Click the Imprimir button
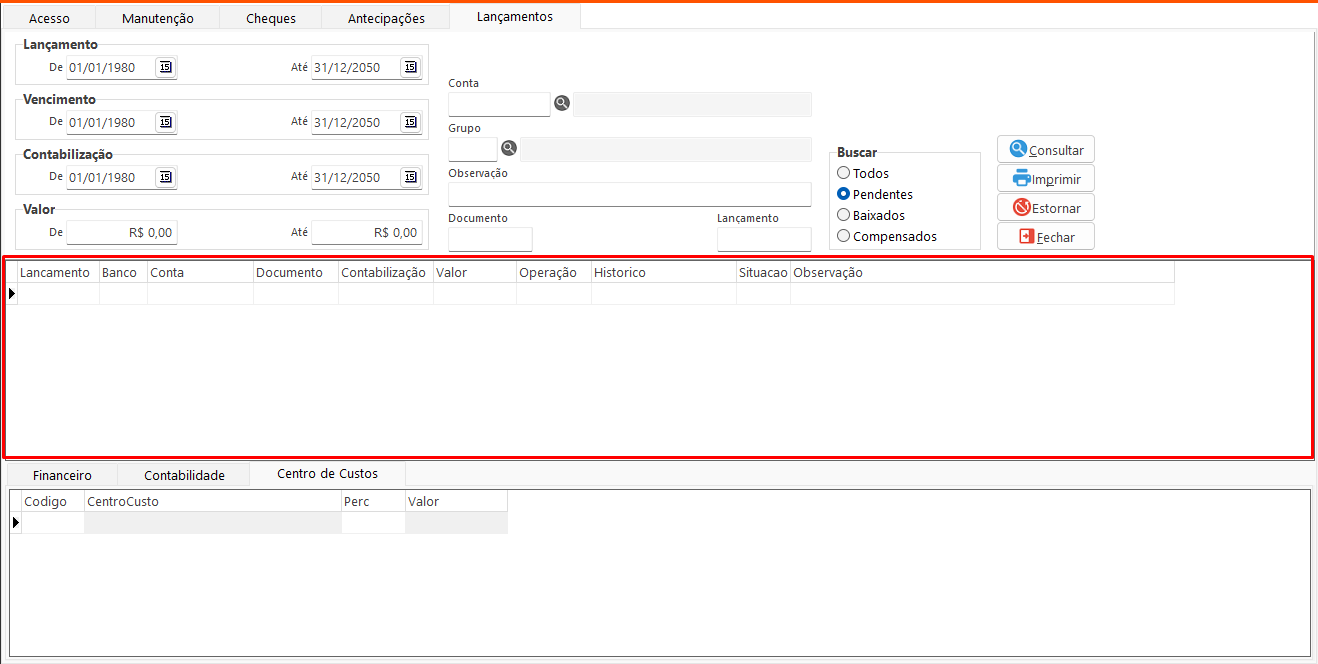The height and width of the screenshot is (664, 1318). (1046, 179)
